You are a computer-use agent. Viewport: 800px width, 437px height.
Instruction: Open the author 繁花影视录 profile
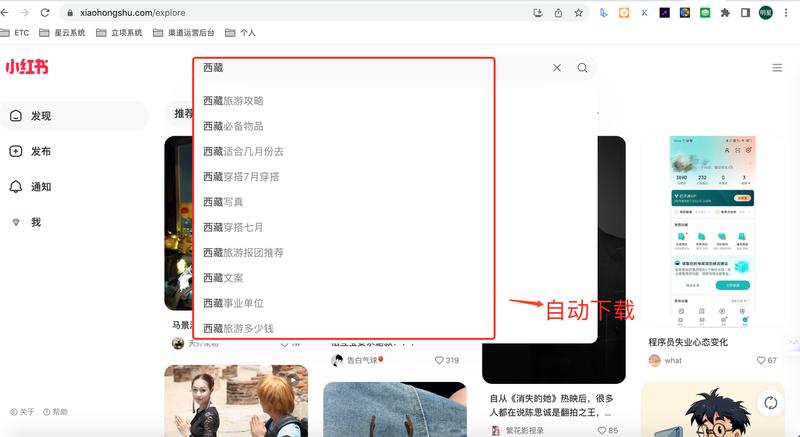(x=517, y=431)
